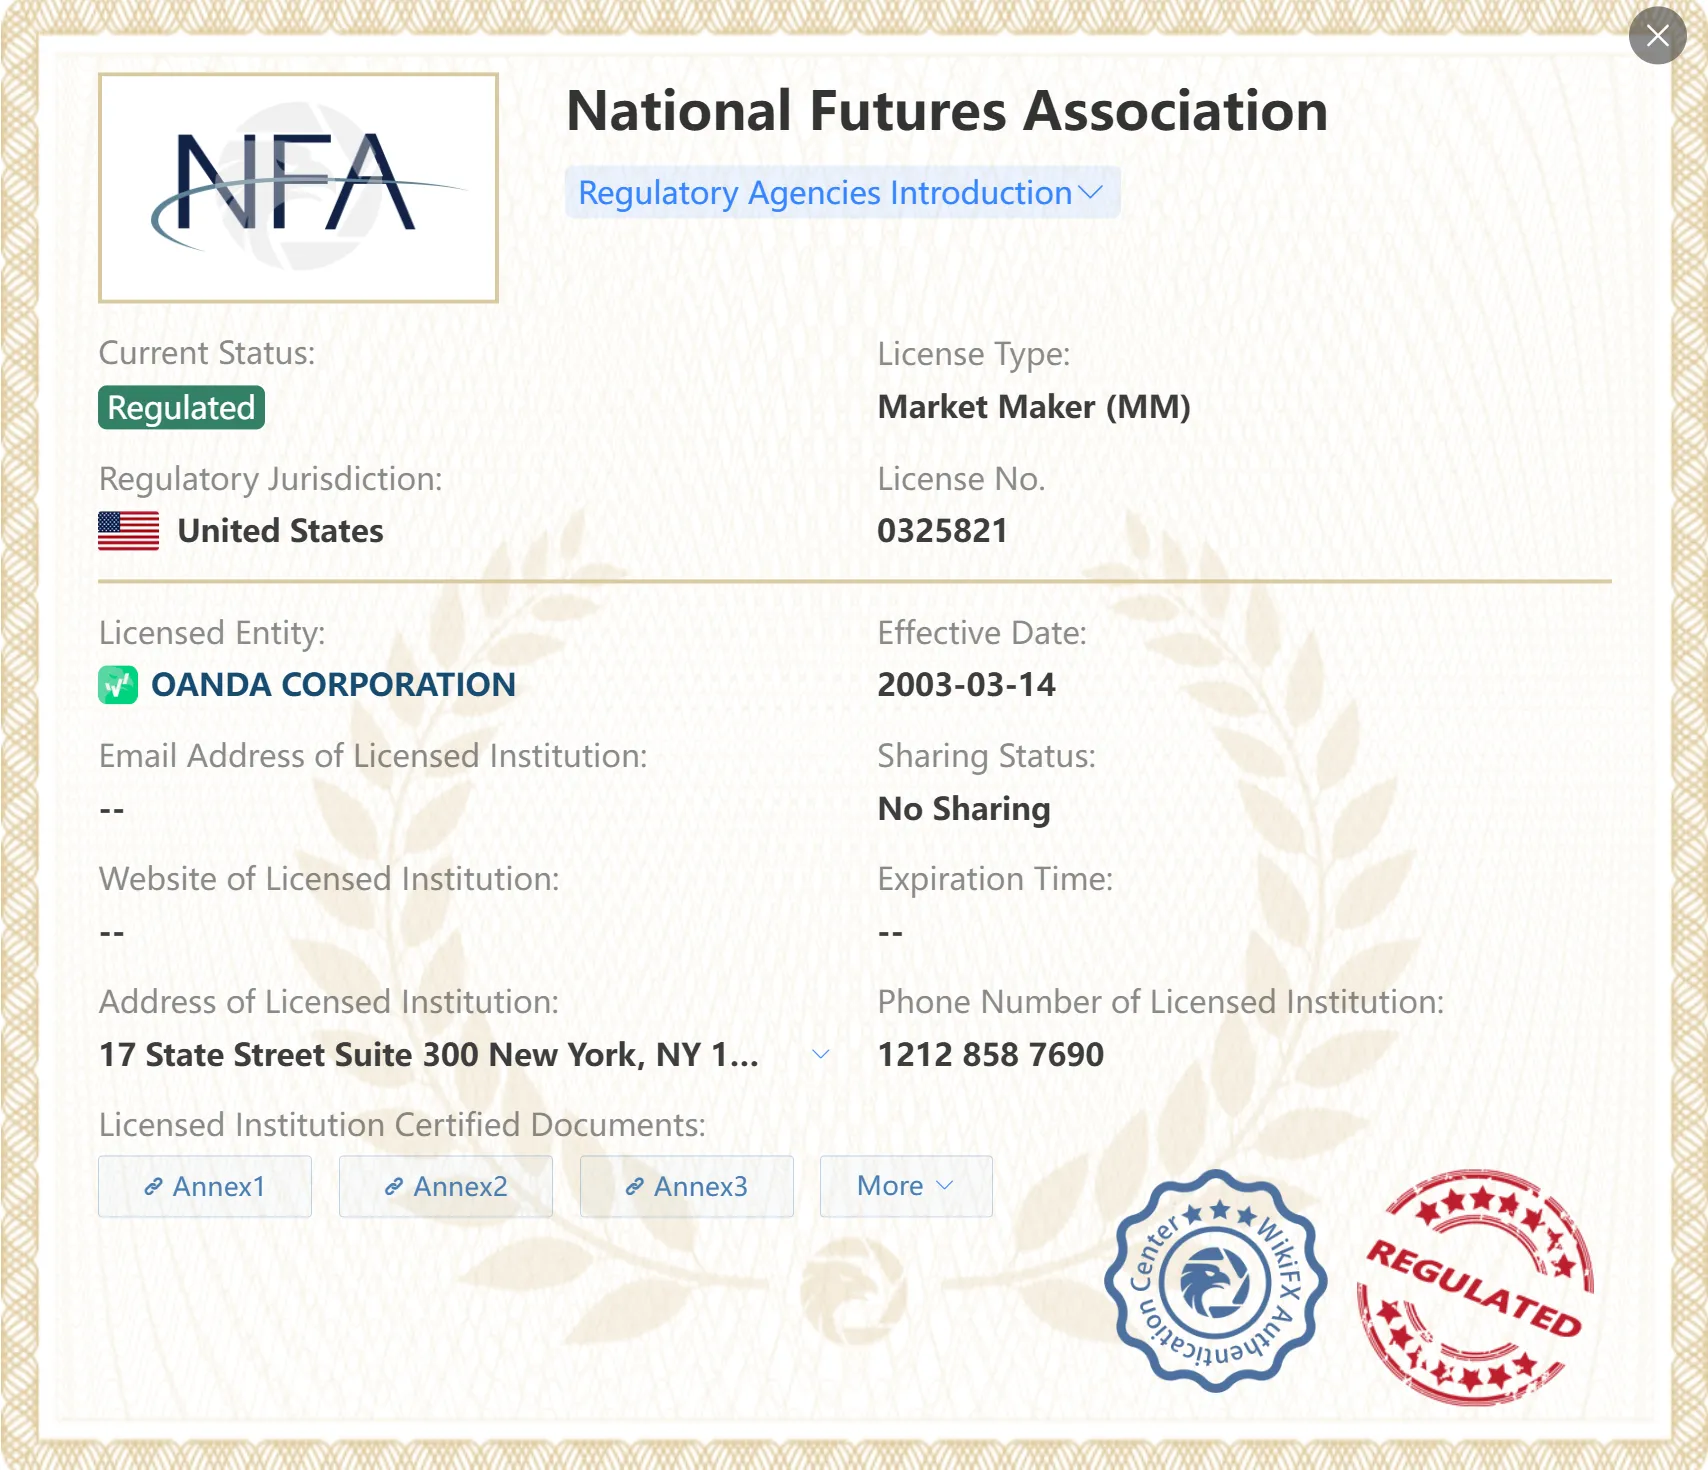
Task: Click the red REGULATED stamp
Action: coord(1475,1287)
